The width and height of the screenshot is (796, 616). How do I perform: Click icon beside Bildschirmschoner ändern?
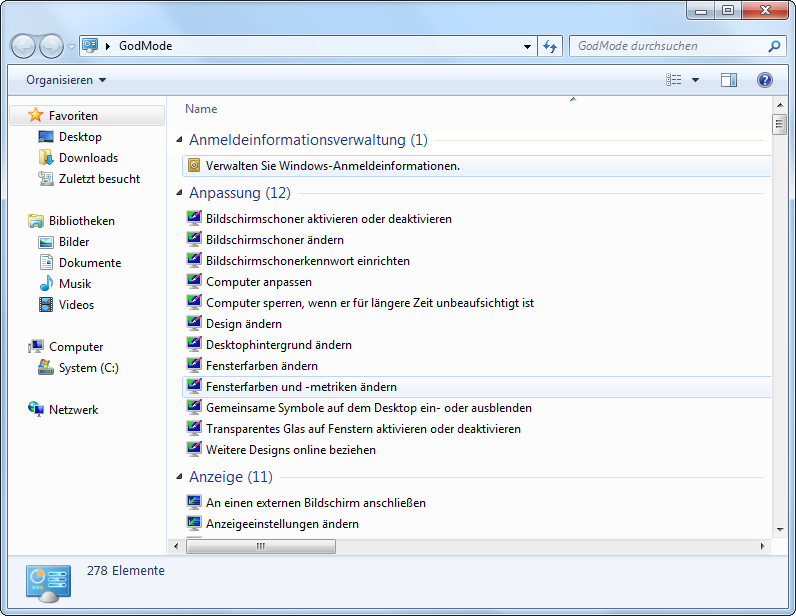(x=194, y=239)
